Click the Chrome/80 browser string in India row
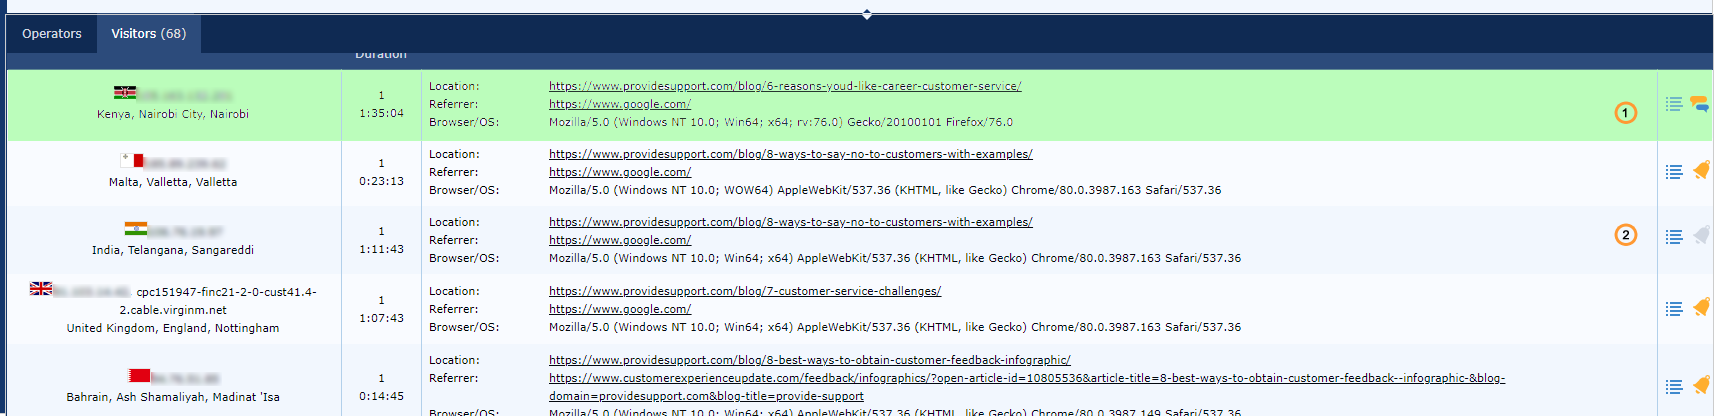The image size is (1718, 416). [895, 258]
